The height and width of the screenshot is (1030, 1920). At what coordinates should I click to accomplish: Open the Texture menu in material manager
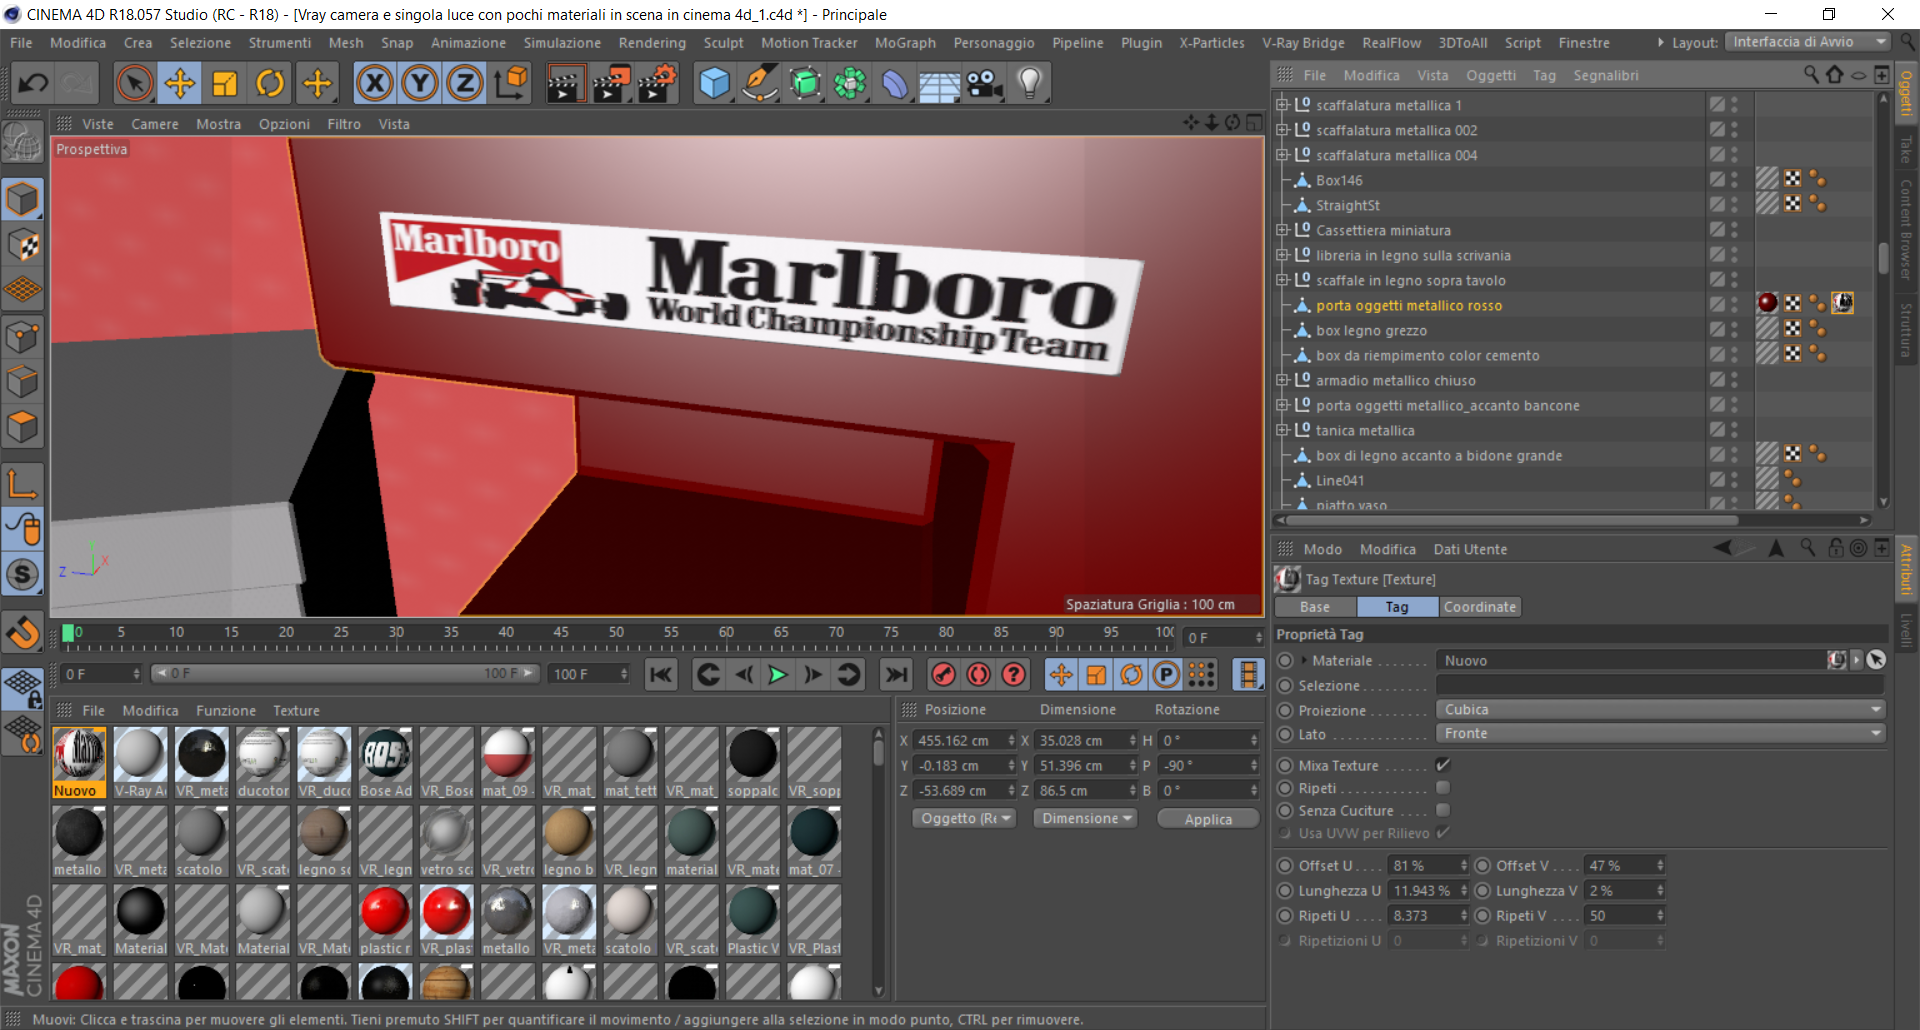(x=296, y=710)
